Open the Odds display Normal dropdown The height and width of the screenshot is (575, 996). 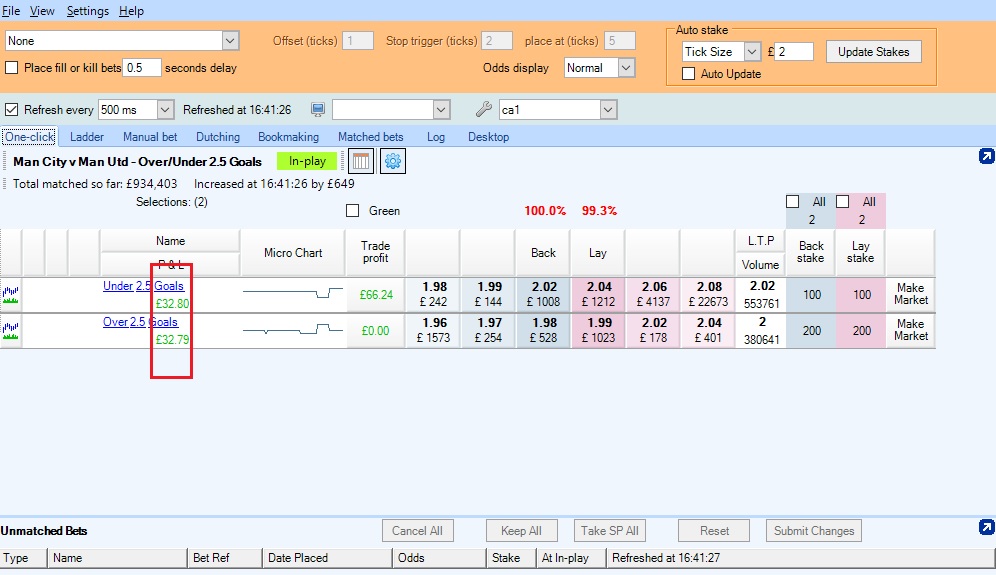pyautogui.click(x=626, y=67)
